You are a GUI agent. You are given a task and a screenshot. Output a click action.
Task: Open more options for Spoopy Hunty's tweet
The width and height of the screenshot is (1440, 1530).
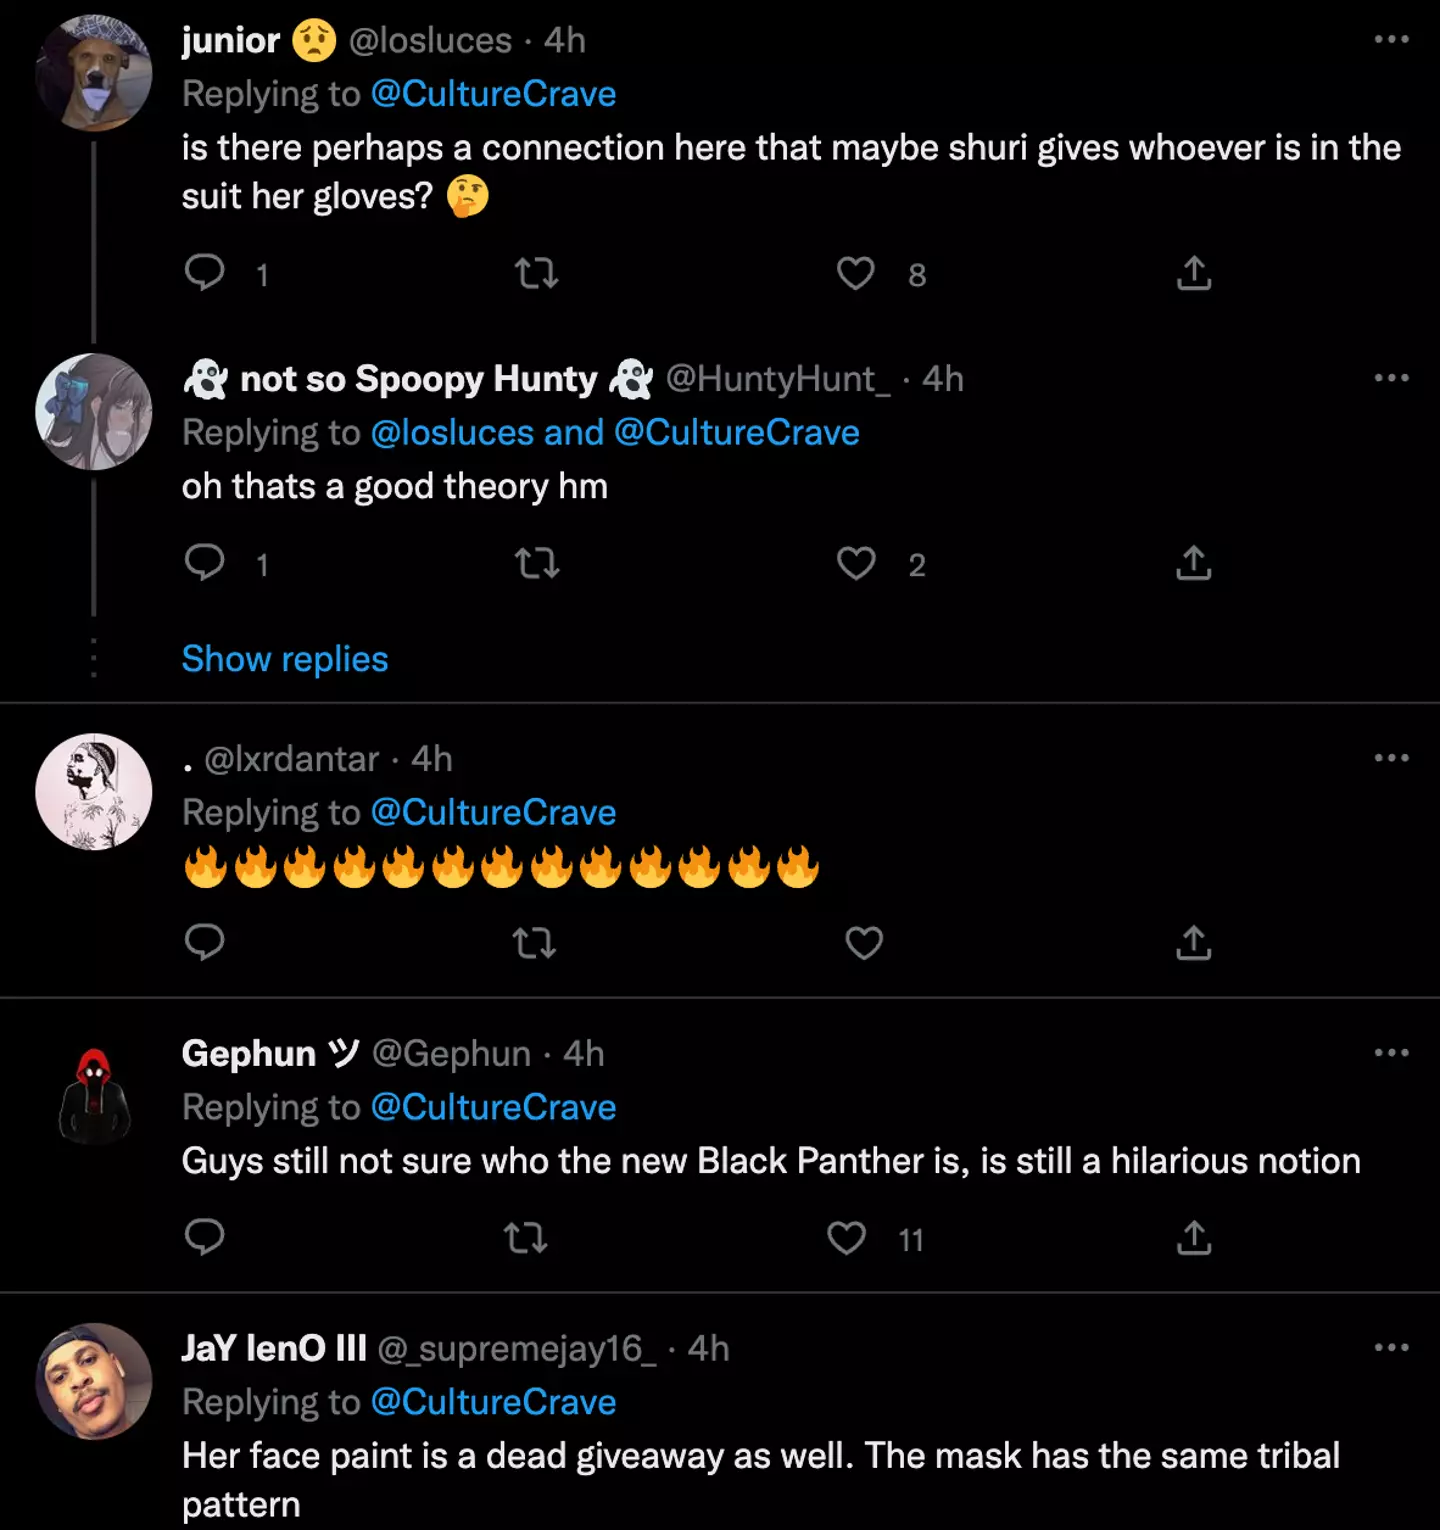[1390, 377]
